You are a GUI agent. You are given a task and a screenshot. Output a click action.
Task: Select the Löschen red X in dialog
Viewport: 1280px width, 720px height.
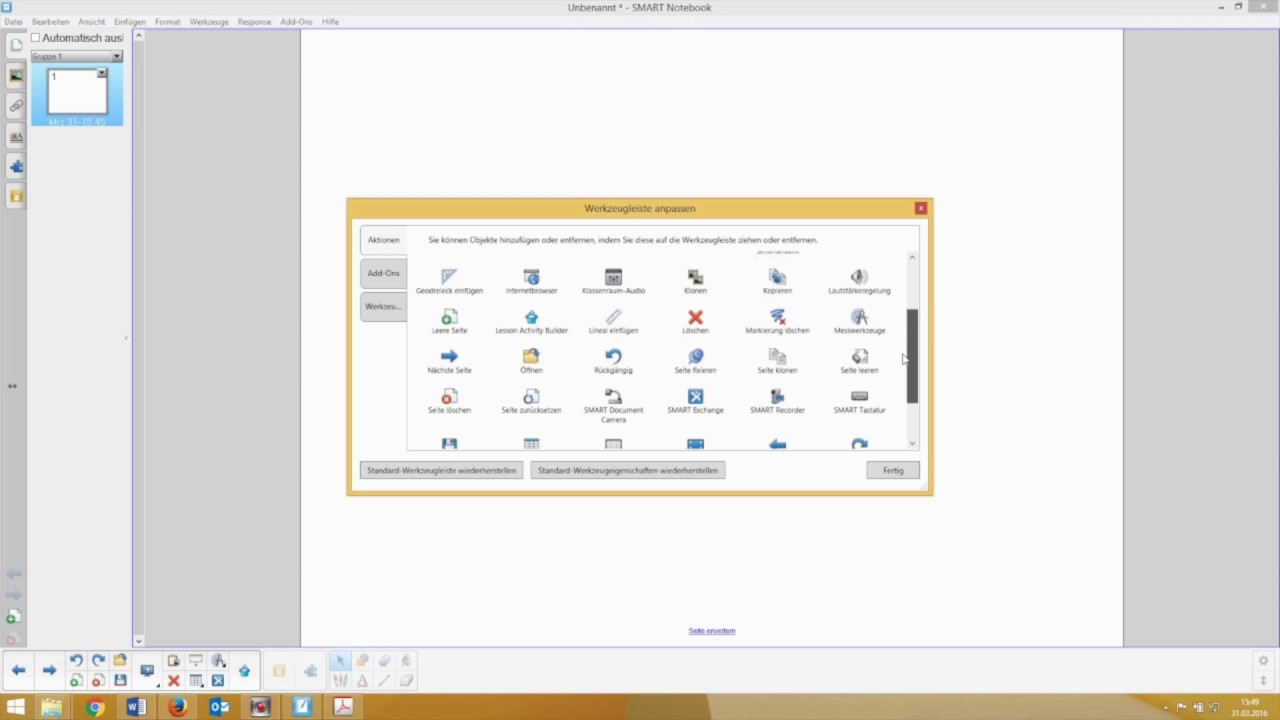tap(695, 316)
